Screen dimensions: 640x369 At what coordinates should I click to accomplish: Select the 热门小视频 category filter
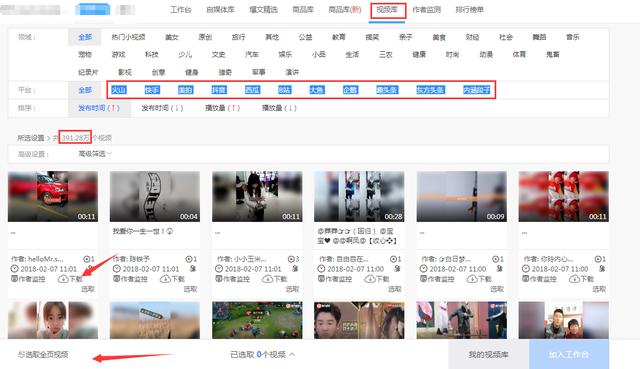(x=129, y=37)
